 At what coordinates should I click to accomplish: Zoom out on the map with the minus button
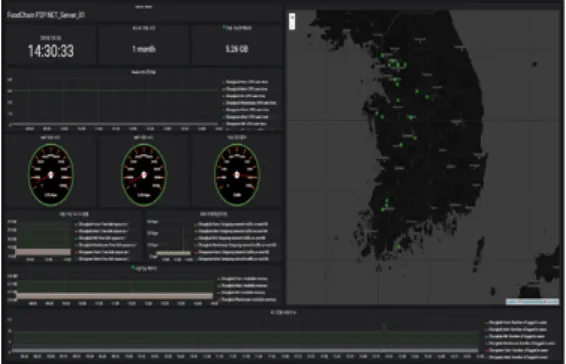point(292,25)
